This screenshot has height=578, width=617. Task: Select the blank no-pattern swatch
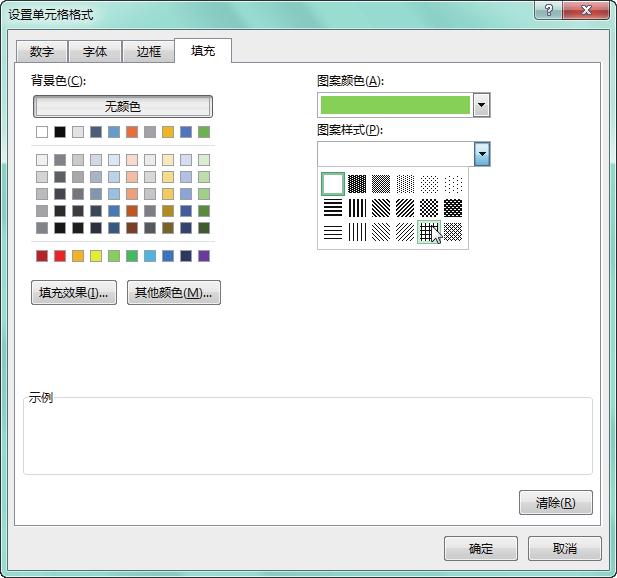pos(333,184)
